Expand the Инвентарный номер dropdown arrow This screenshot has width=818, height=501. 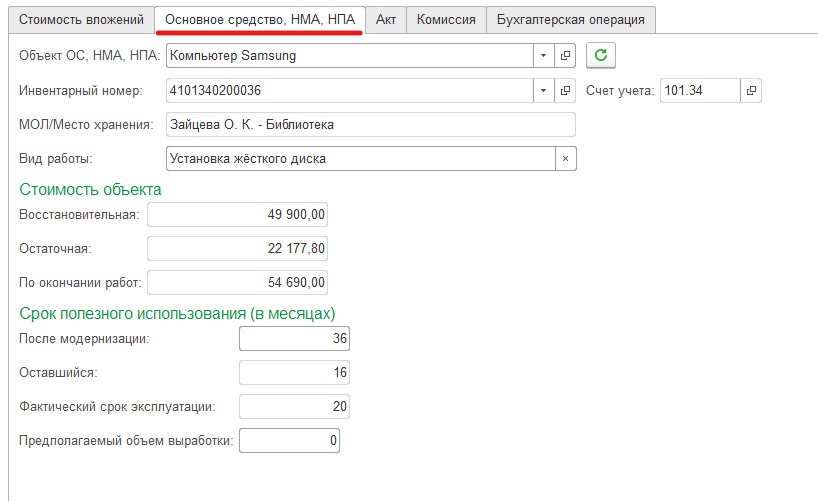click(544, 91)
